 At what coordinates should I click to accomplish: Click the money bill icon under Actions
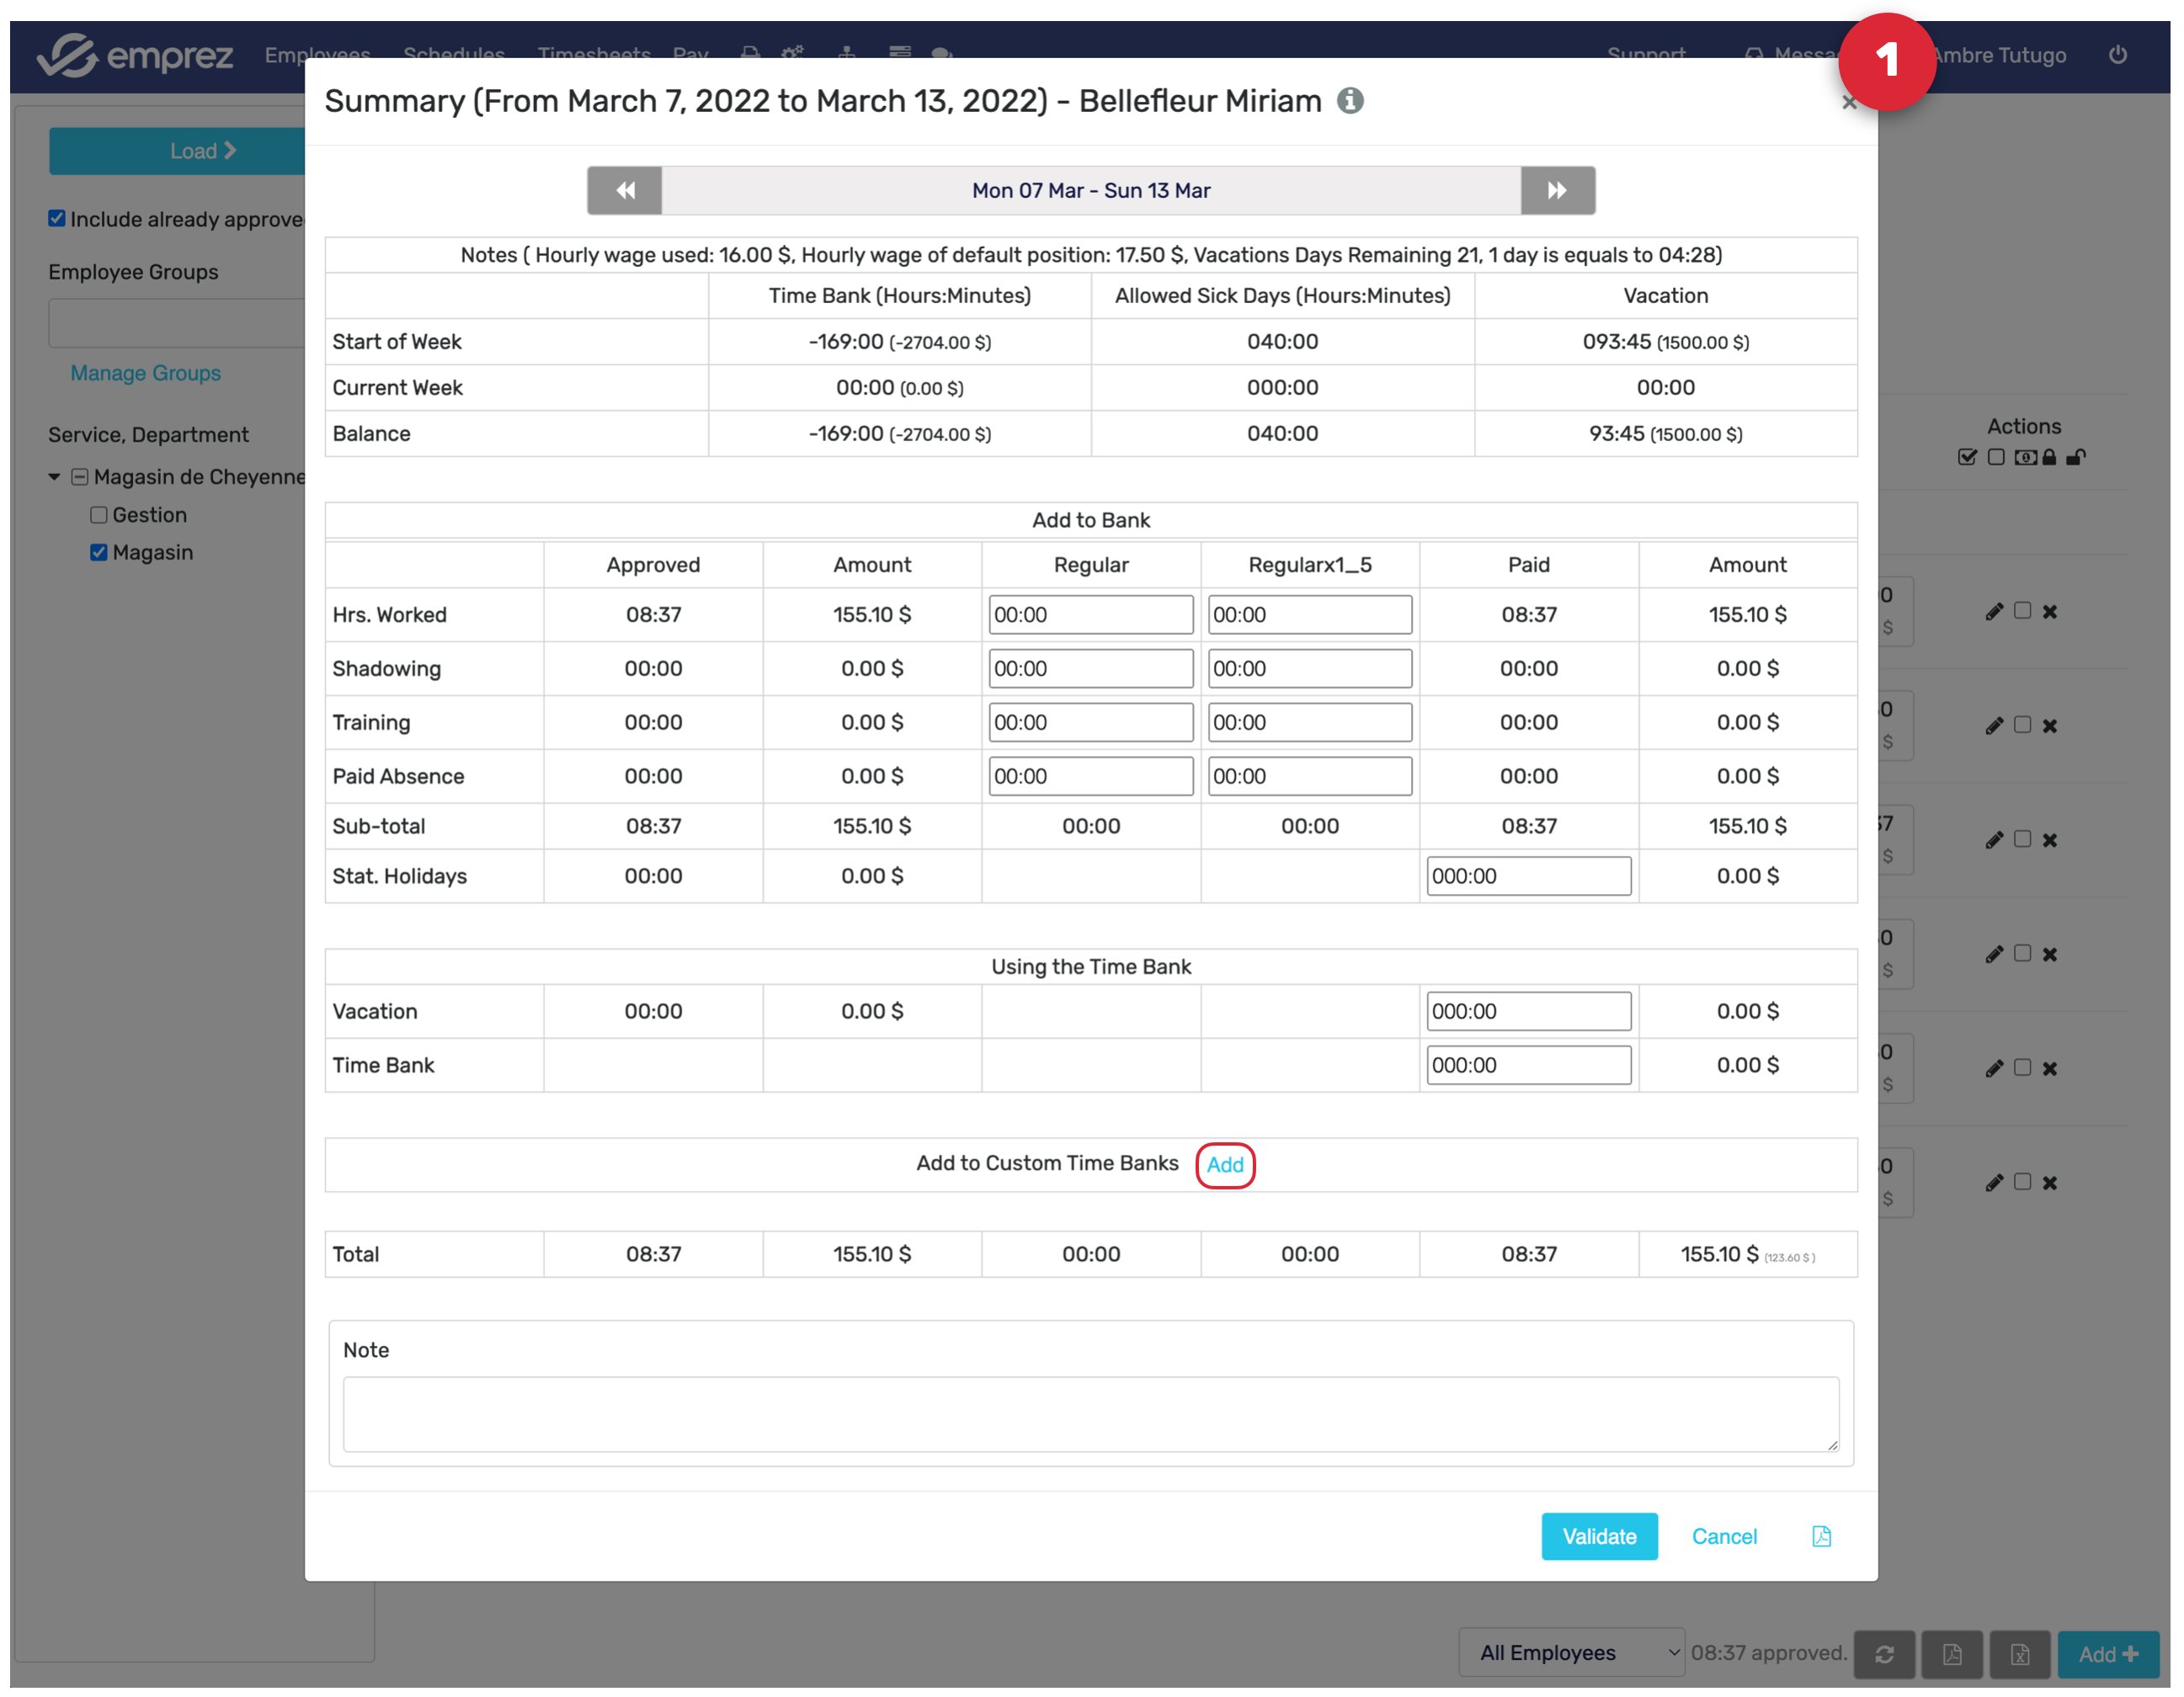(x=2024, y=457)
